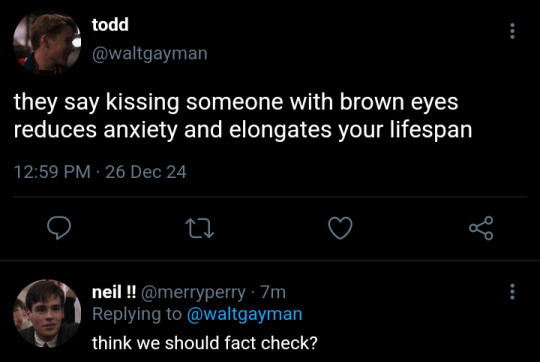
Task: Click the display name neil !!
Action: 114,292
